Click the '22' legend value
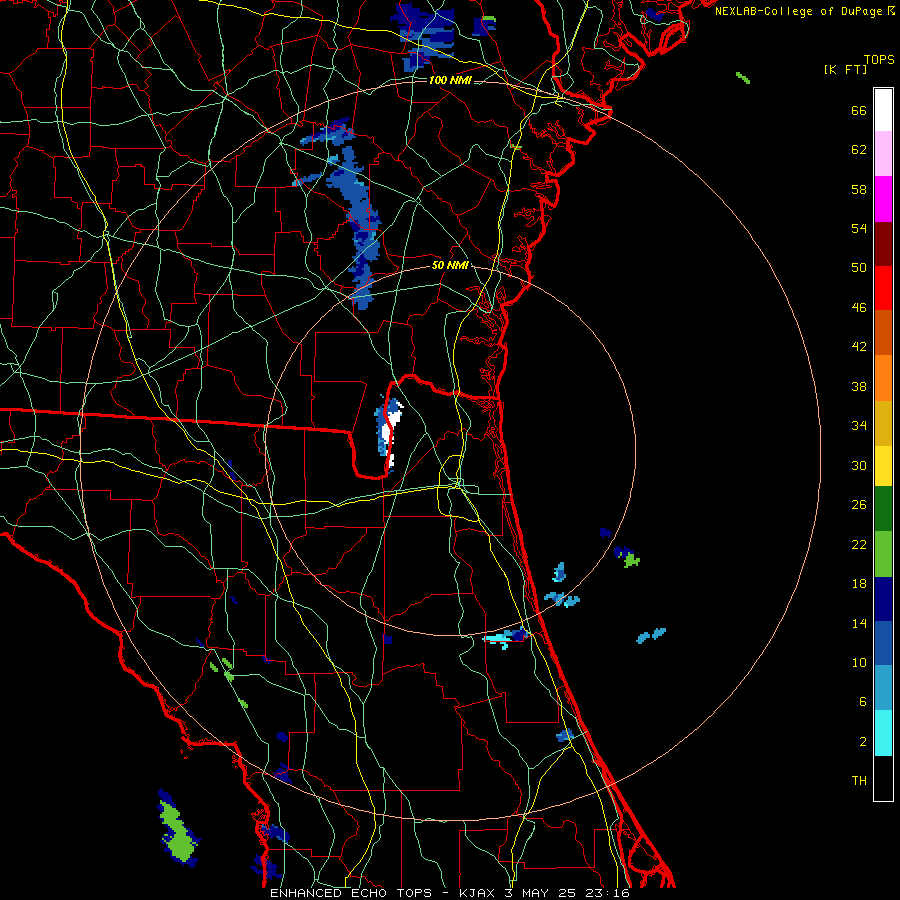This screenshot has height=900, width=900. [x=859, y=544]
